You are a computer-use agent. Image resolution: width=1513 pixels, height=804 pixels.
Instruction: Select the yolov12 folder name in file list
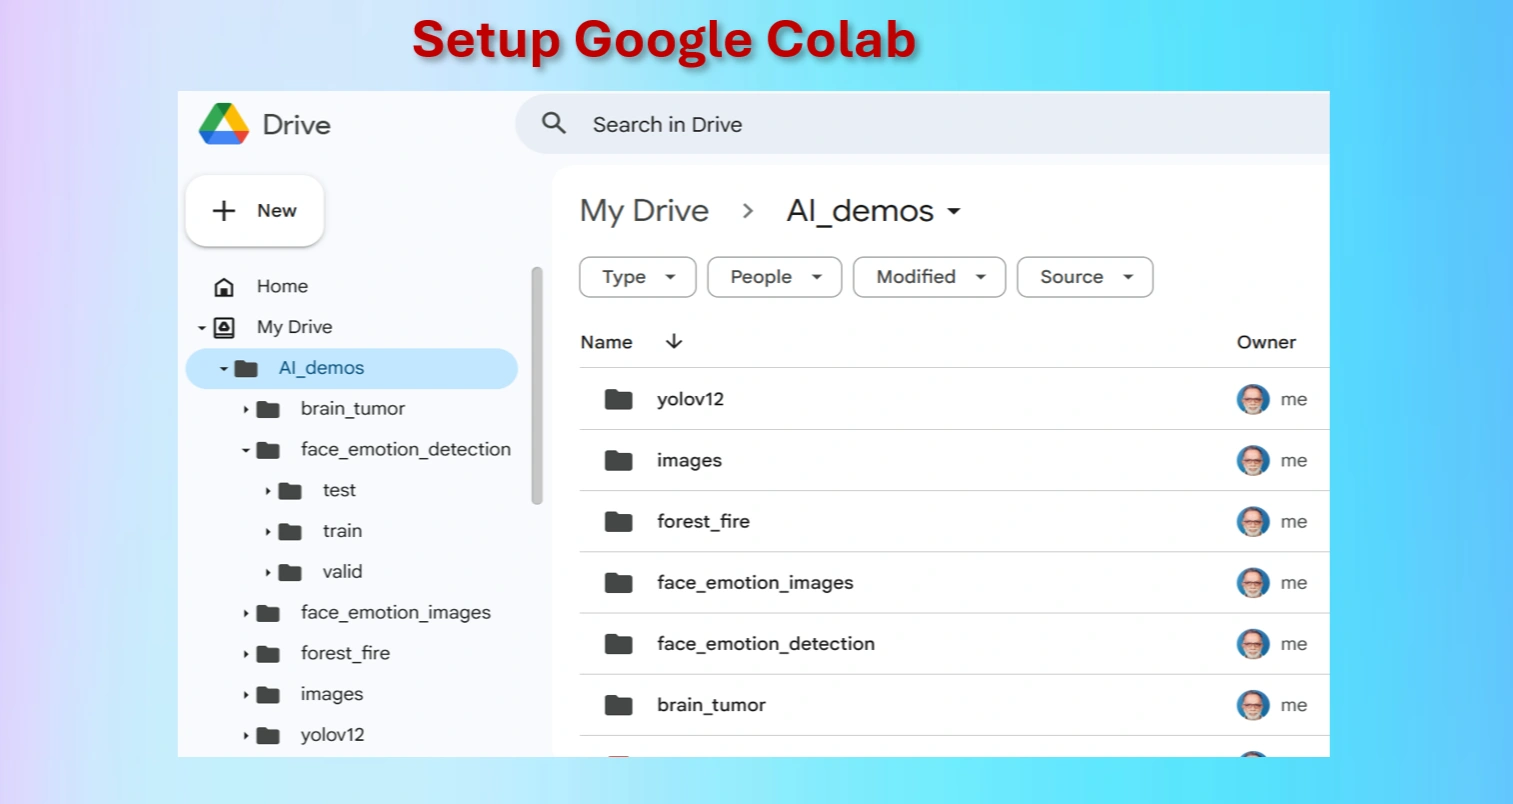point(690,399)
